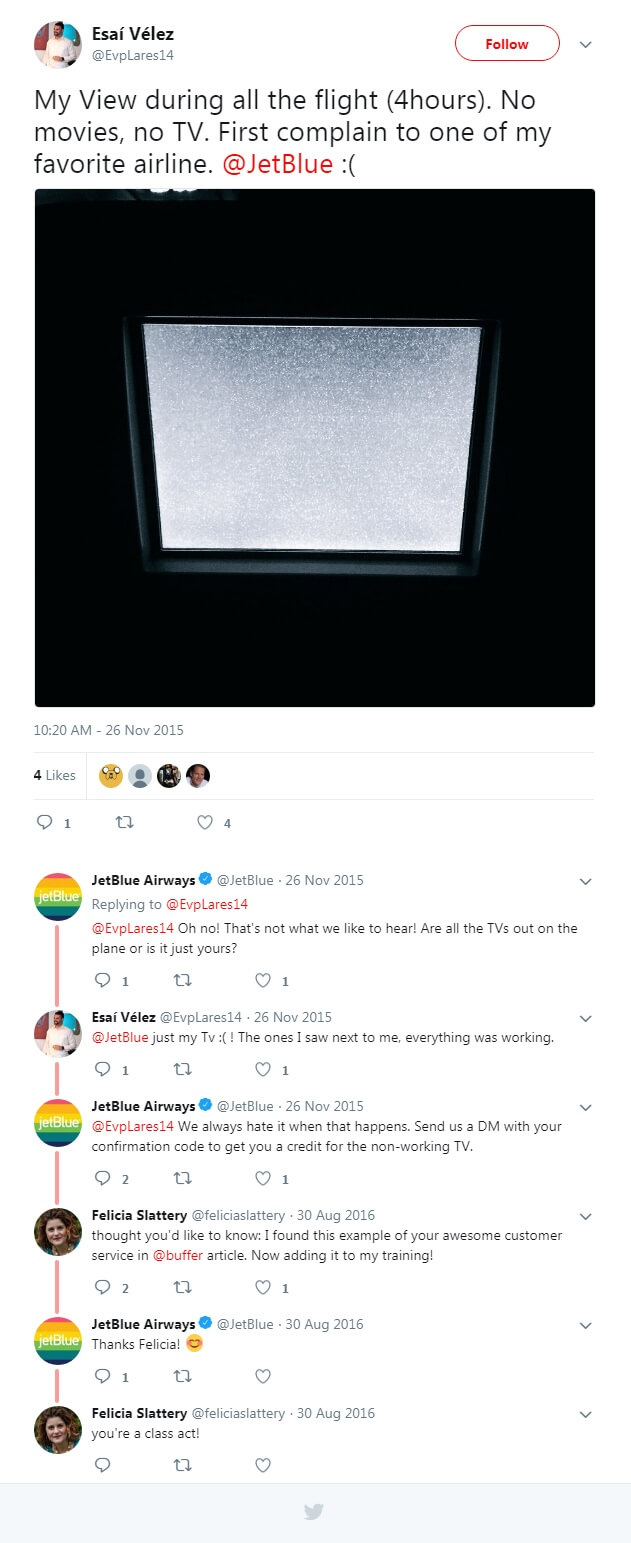This screenshot has width=631, height=1543.
Task: Reply to Felicia's @buffer article tweet
Action: point(103,1287)
